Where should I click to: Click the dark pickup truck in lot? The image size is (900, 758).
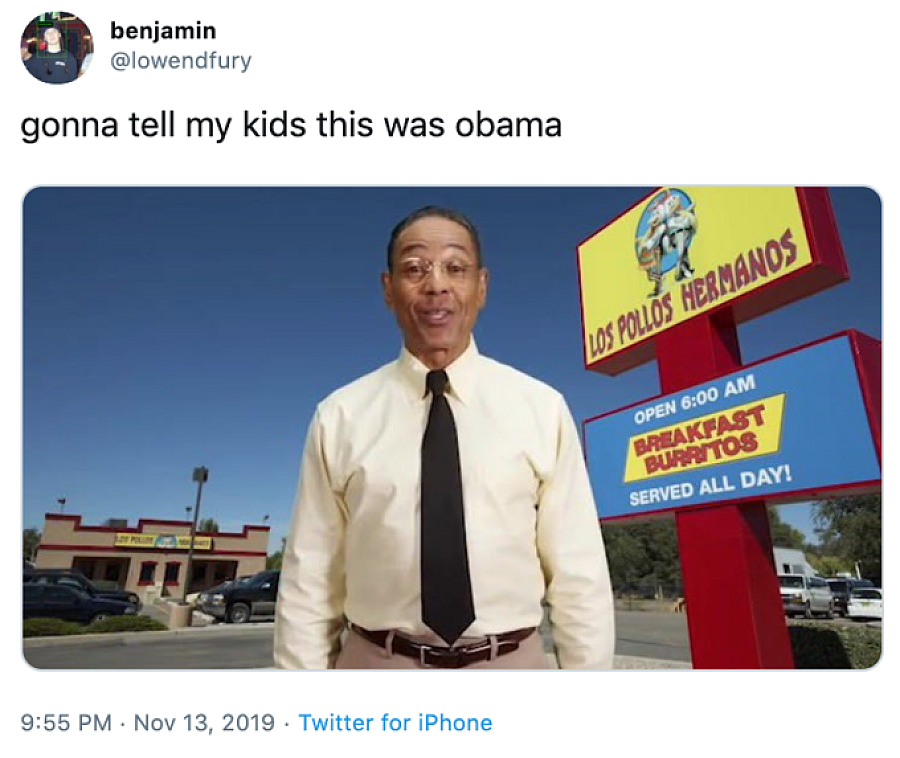pos(238,597)
